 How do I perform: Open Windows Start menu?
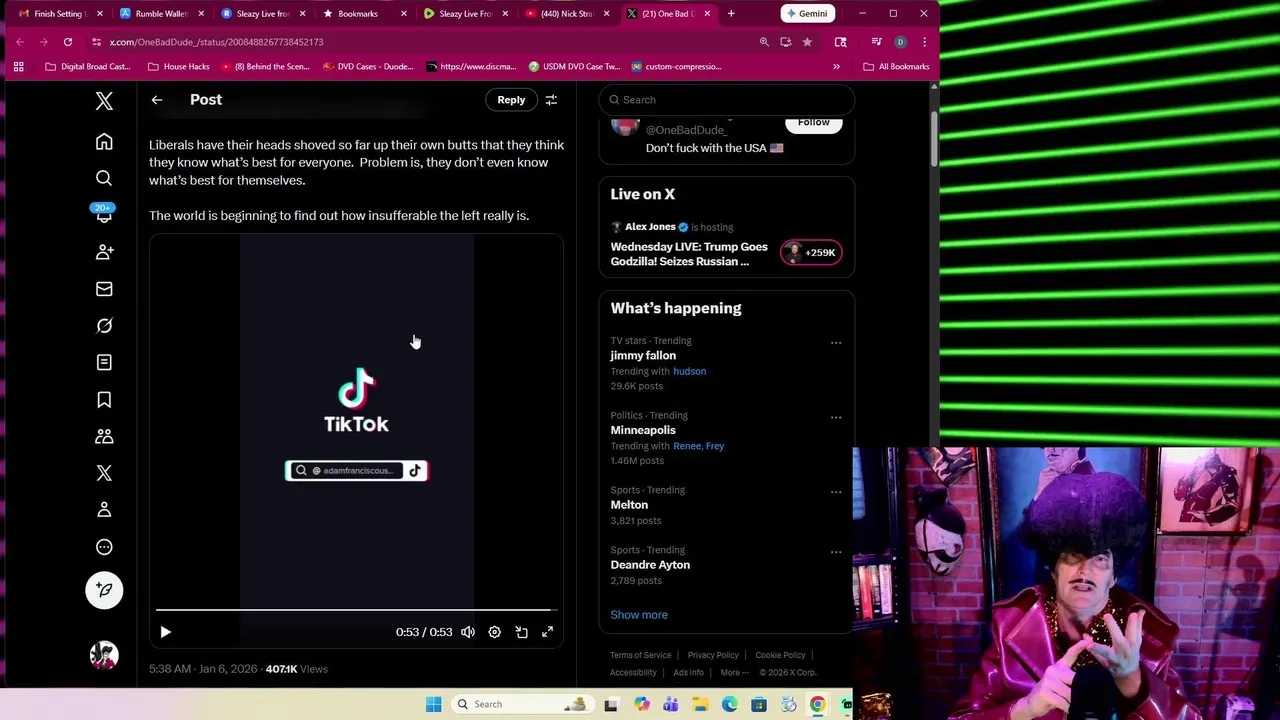point(433,704)
